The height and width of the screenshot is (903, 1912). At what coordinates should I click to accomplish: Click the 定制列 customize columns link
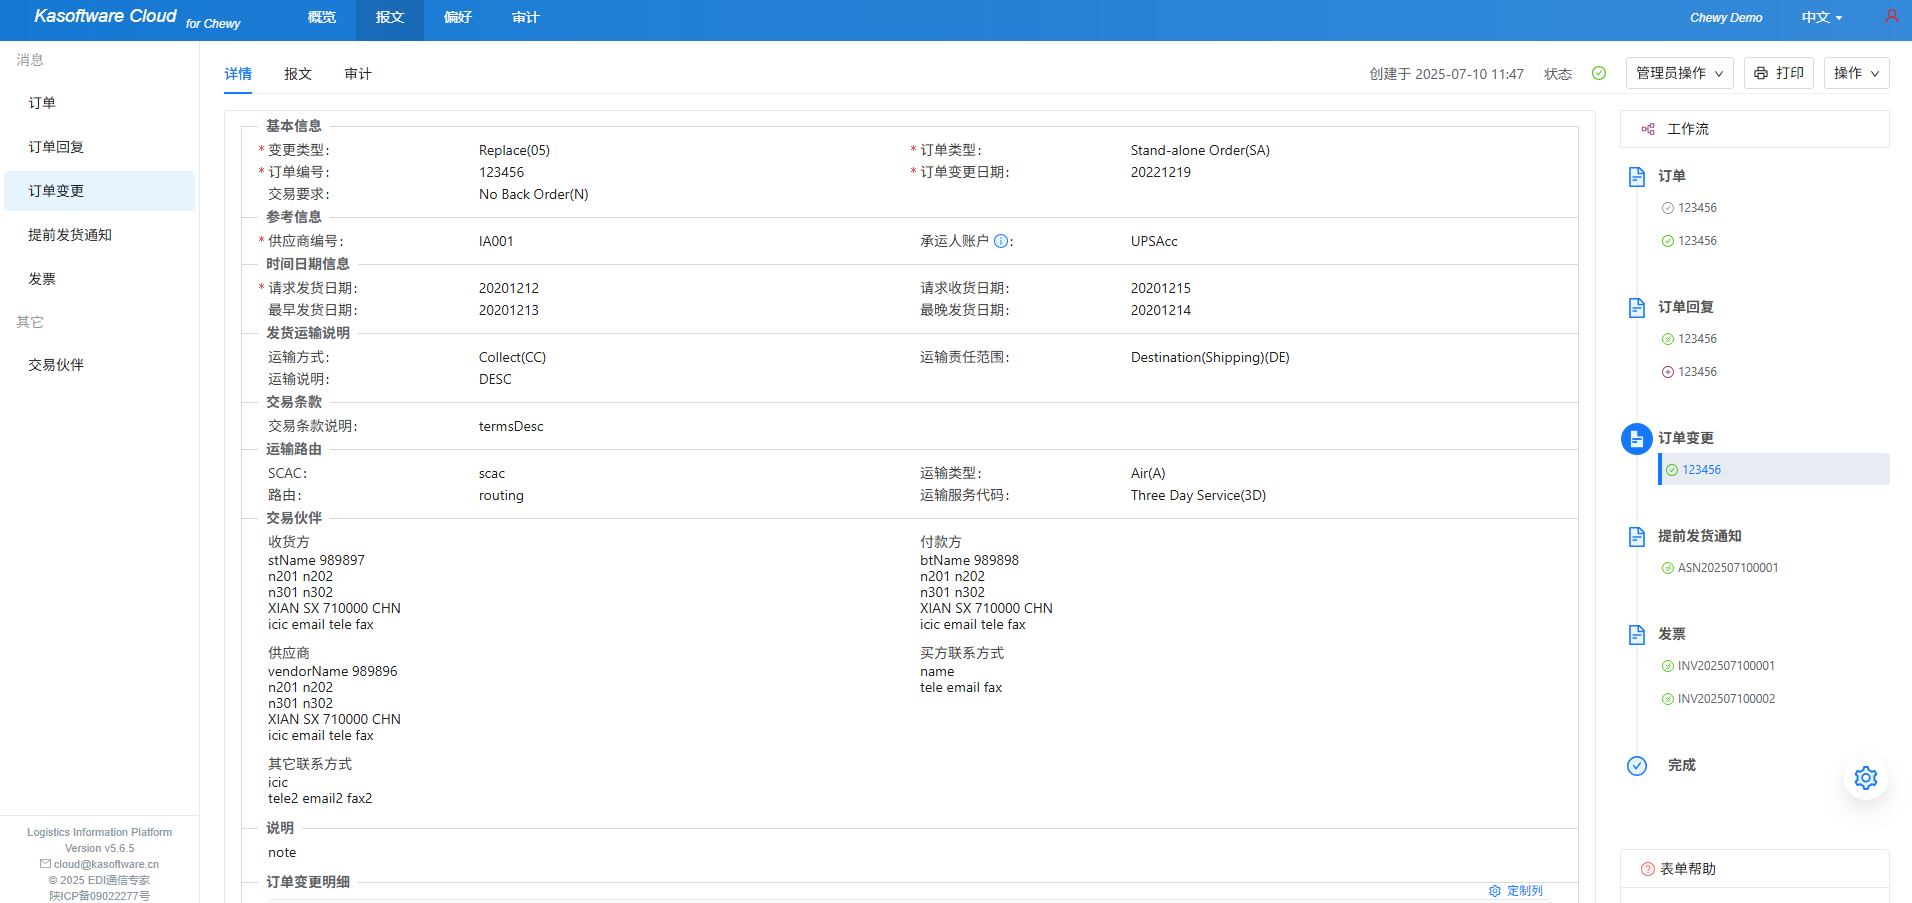pyautogui.click(x=1516, y=890)
